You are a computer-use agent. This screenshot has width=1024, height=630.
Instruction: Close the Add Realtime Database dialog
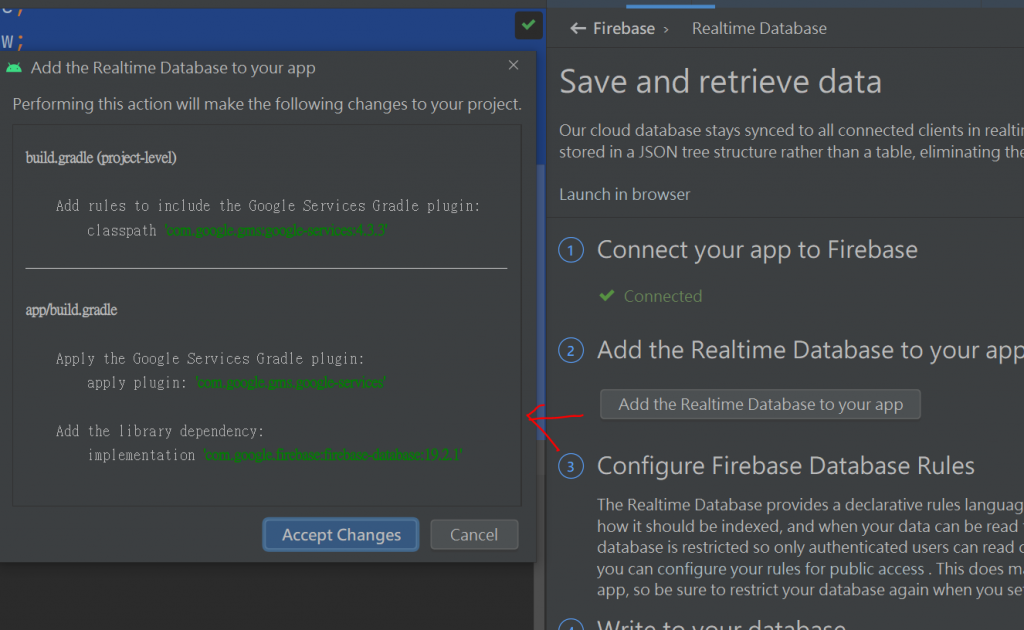coord(513,65)
